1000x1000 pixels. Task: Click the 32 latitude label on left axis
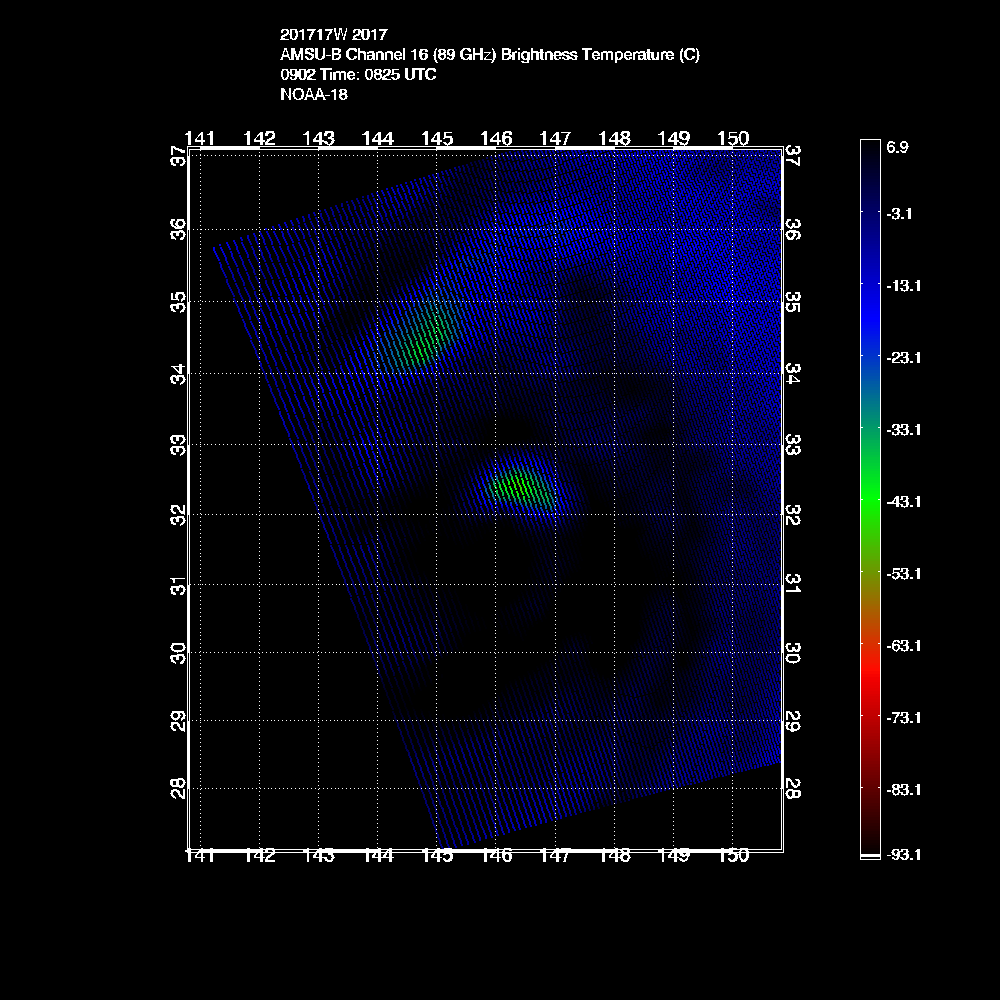[x=177, y=514]
